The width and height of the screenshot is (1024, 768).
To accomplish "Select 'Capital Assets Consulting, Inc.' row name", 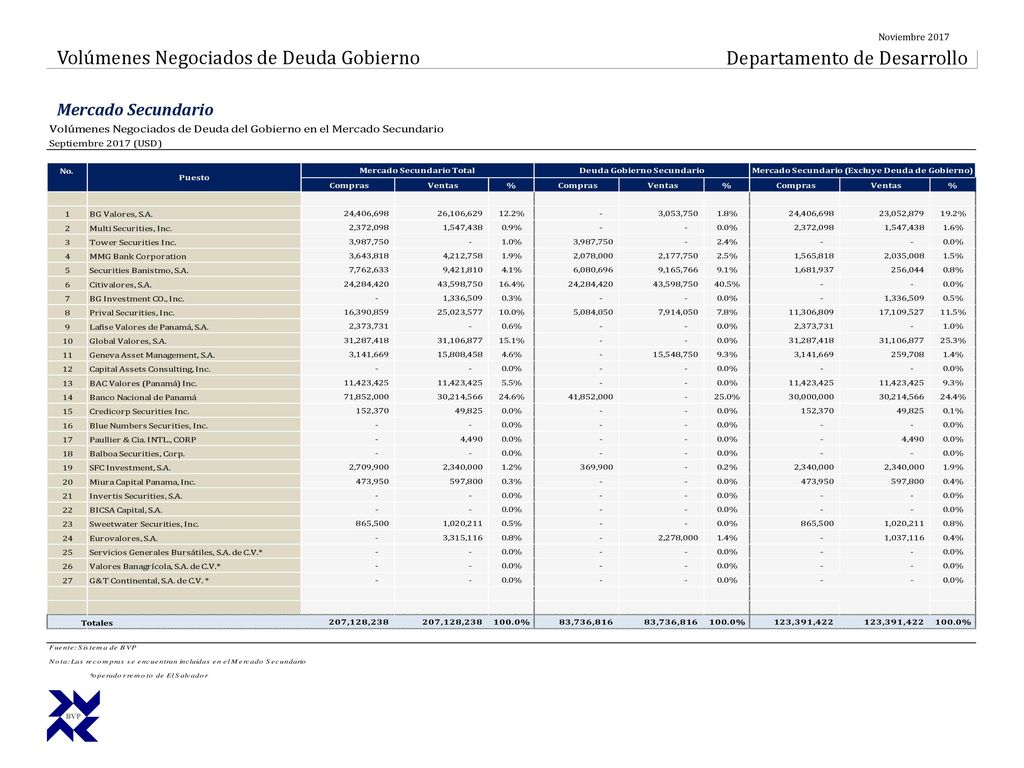I will tap(150, 370).
